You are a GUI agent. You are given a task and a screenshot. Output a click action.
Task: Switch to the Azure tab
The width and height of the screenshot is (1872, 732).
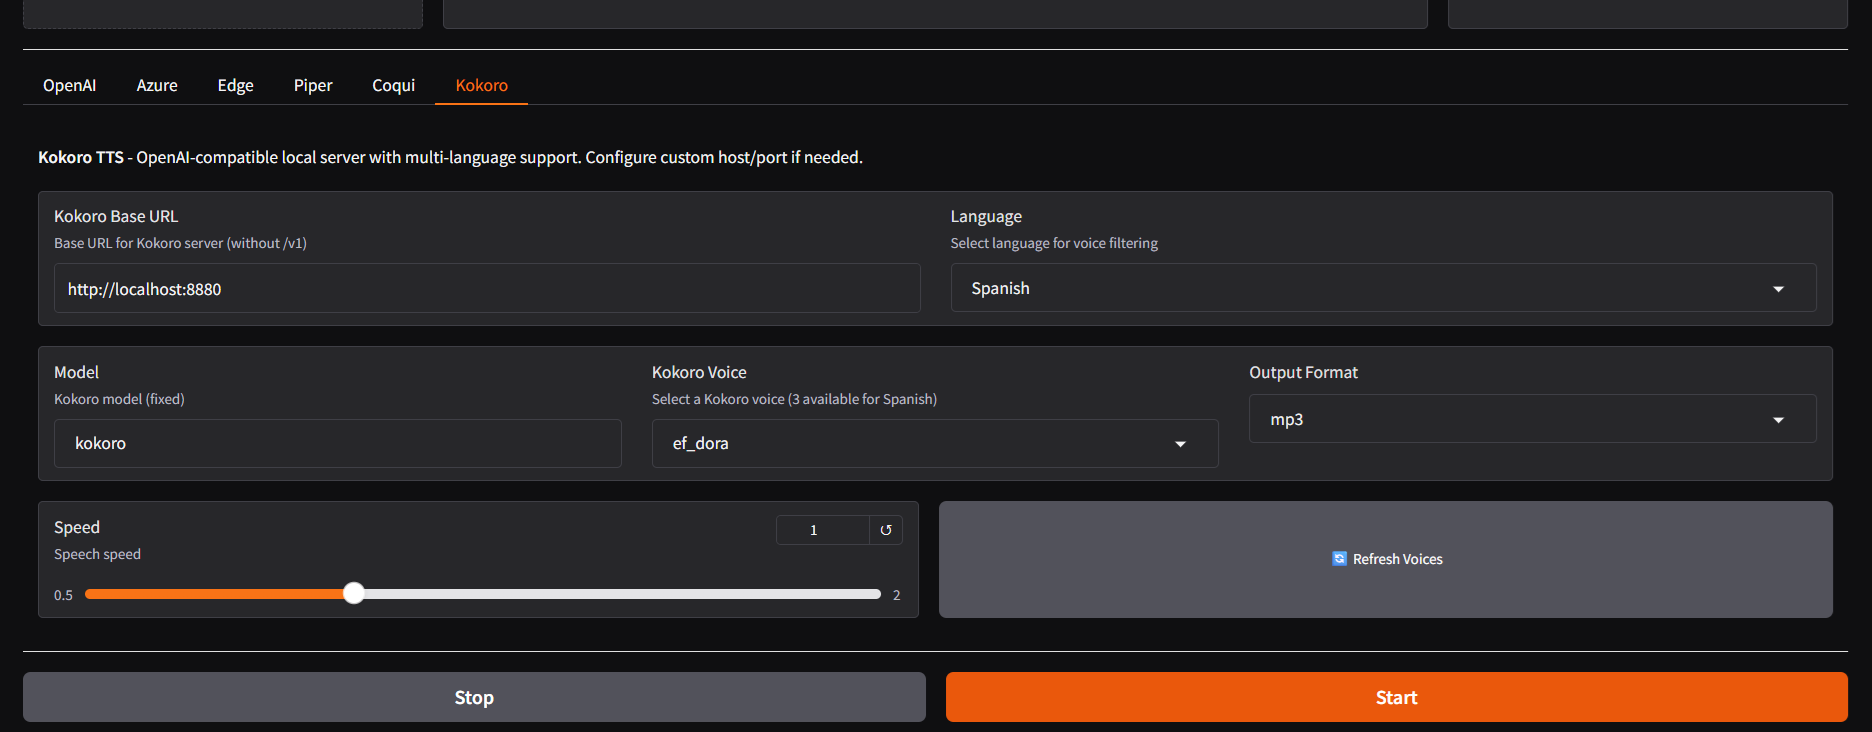tap(157, 86)
